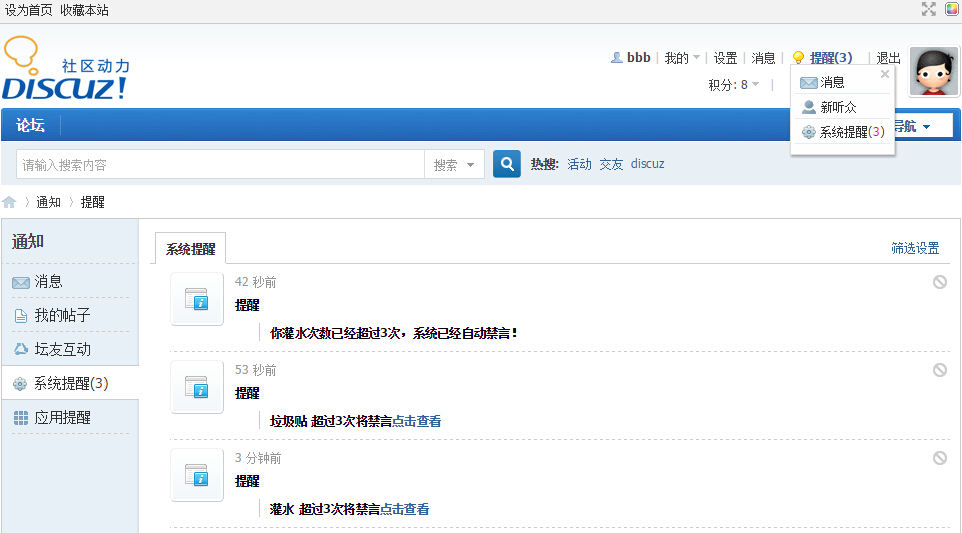This screenshot has width=962, height=533.
Task: Click the gear icon beside sidebar 系统提醒(3)
Action: (x=20, y=384)
